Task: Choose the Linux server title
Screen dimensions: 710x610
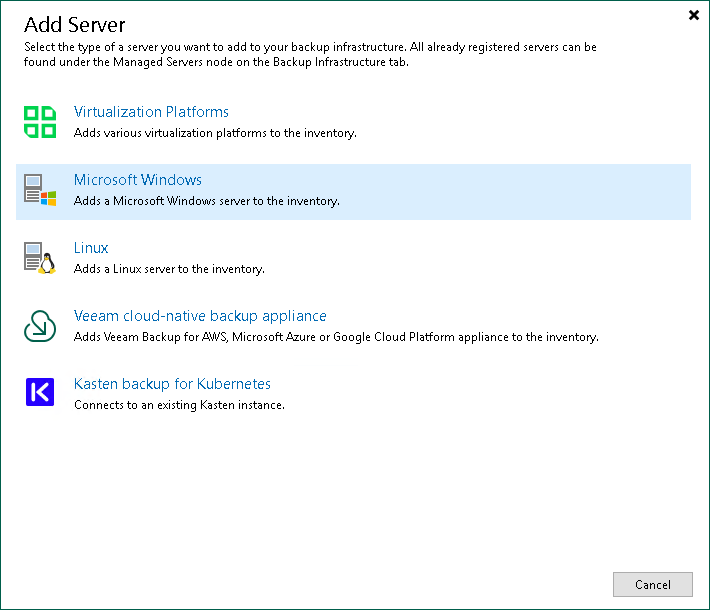Action: pyautogui.click(x=91, y=248)
